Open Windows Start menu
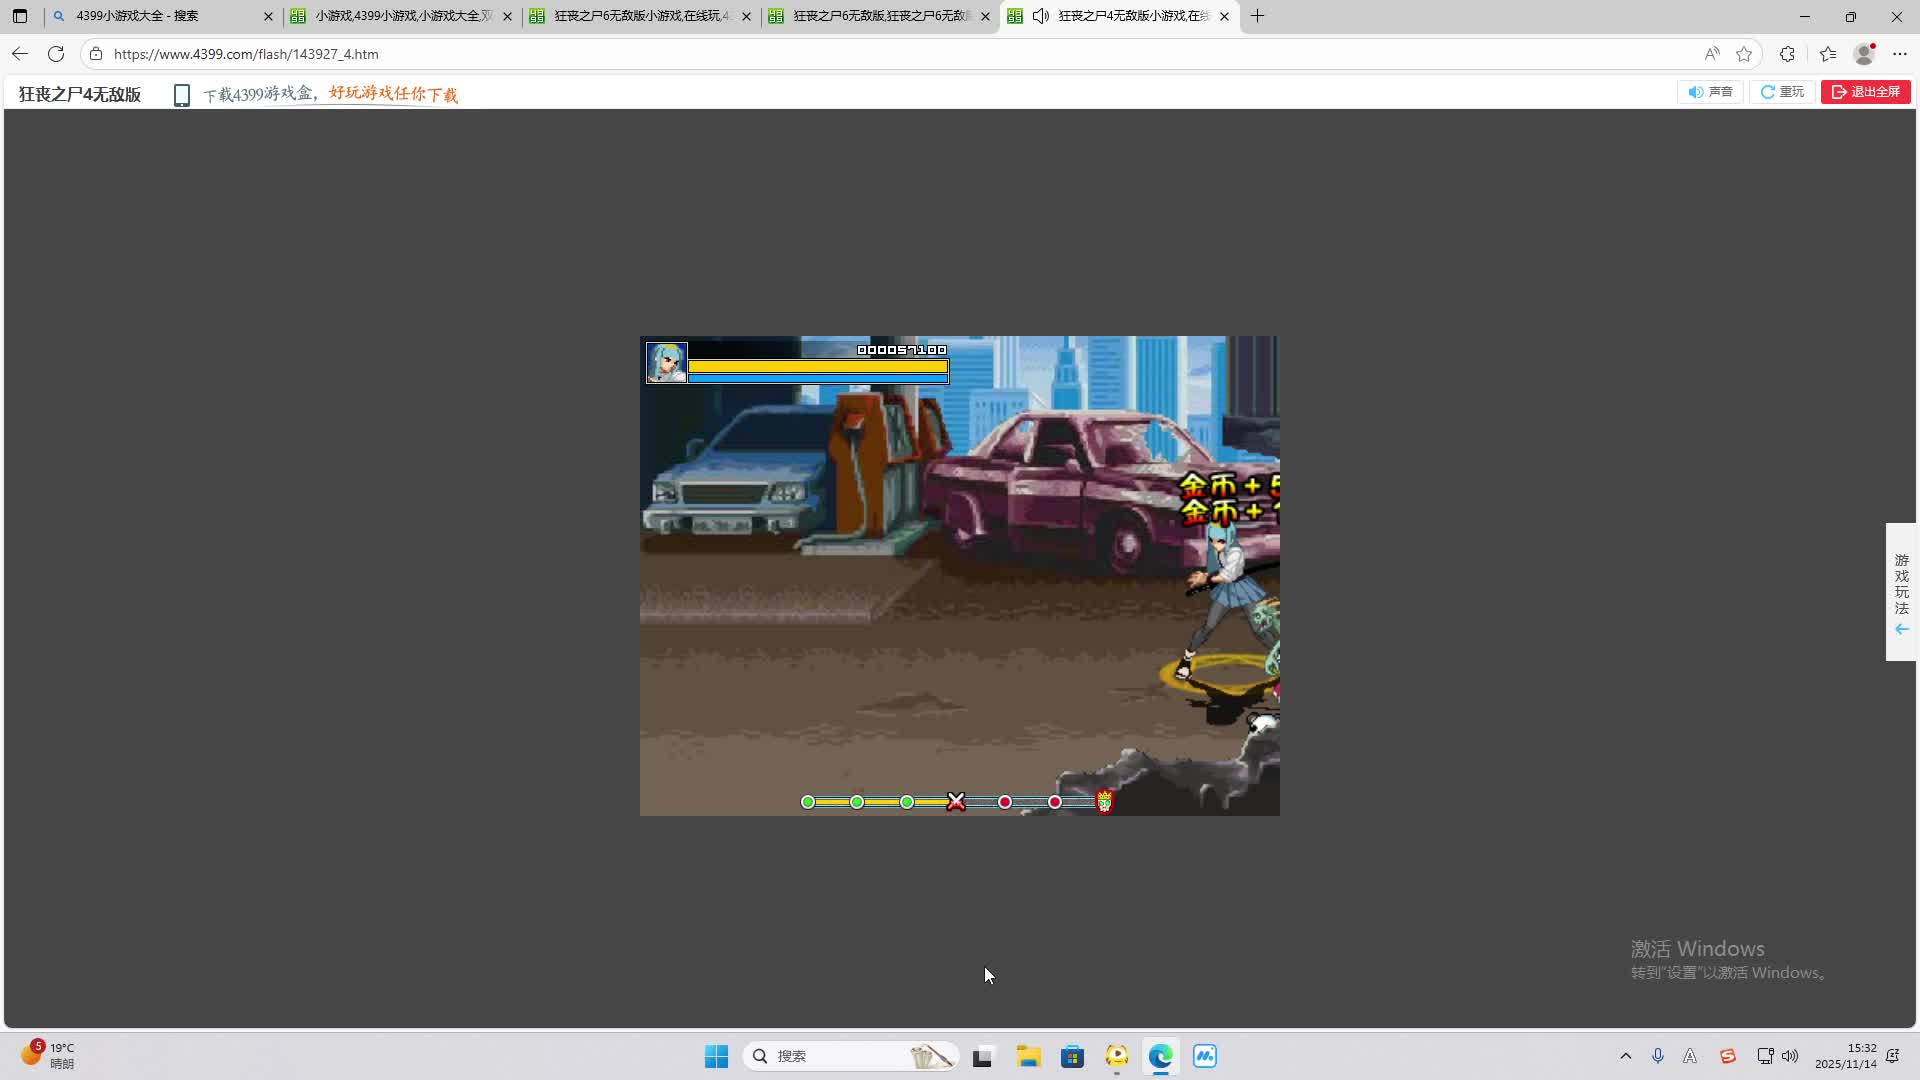Image resolution: width=1920 pixels, height=1080 pixels. 716,1056
